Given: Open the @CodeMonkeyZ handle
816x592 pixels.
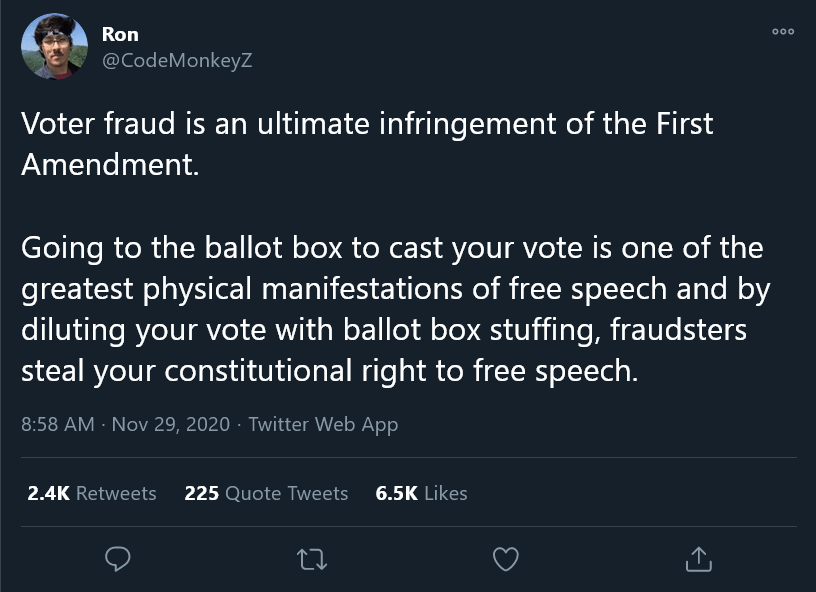Looking at the screenshot, I should [x=177, y=60].
